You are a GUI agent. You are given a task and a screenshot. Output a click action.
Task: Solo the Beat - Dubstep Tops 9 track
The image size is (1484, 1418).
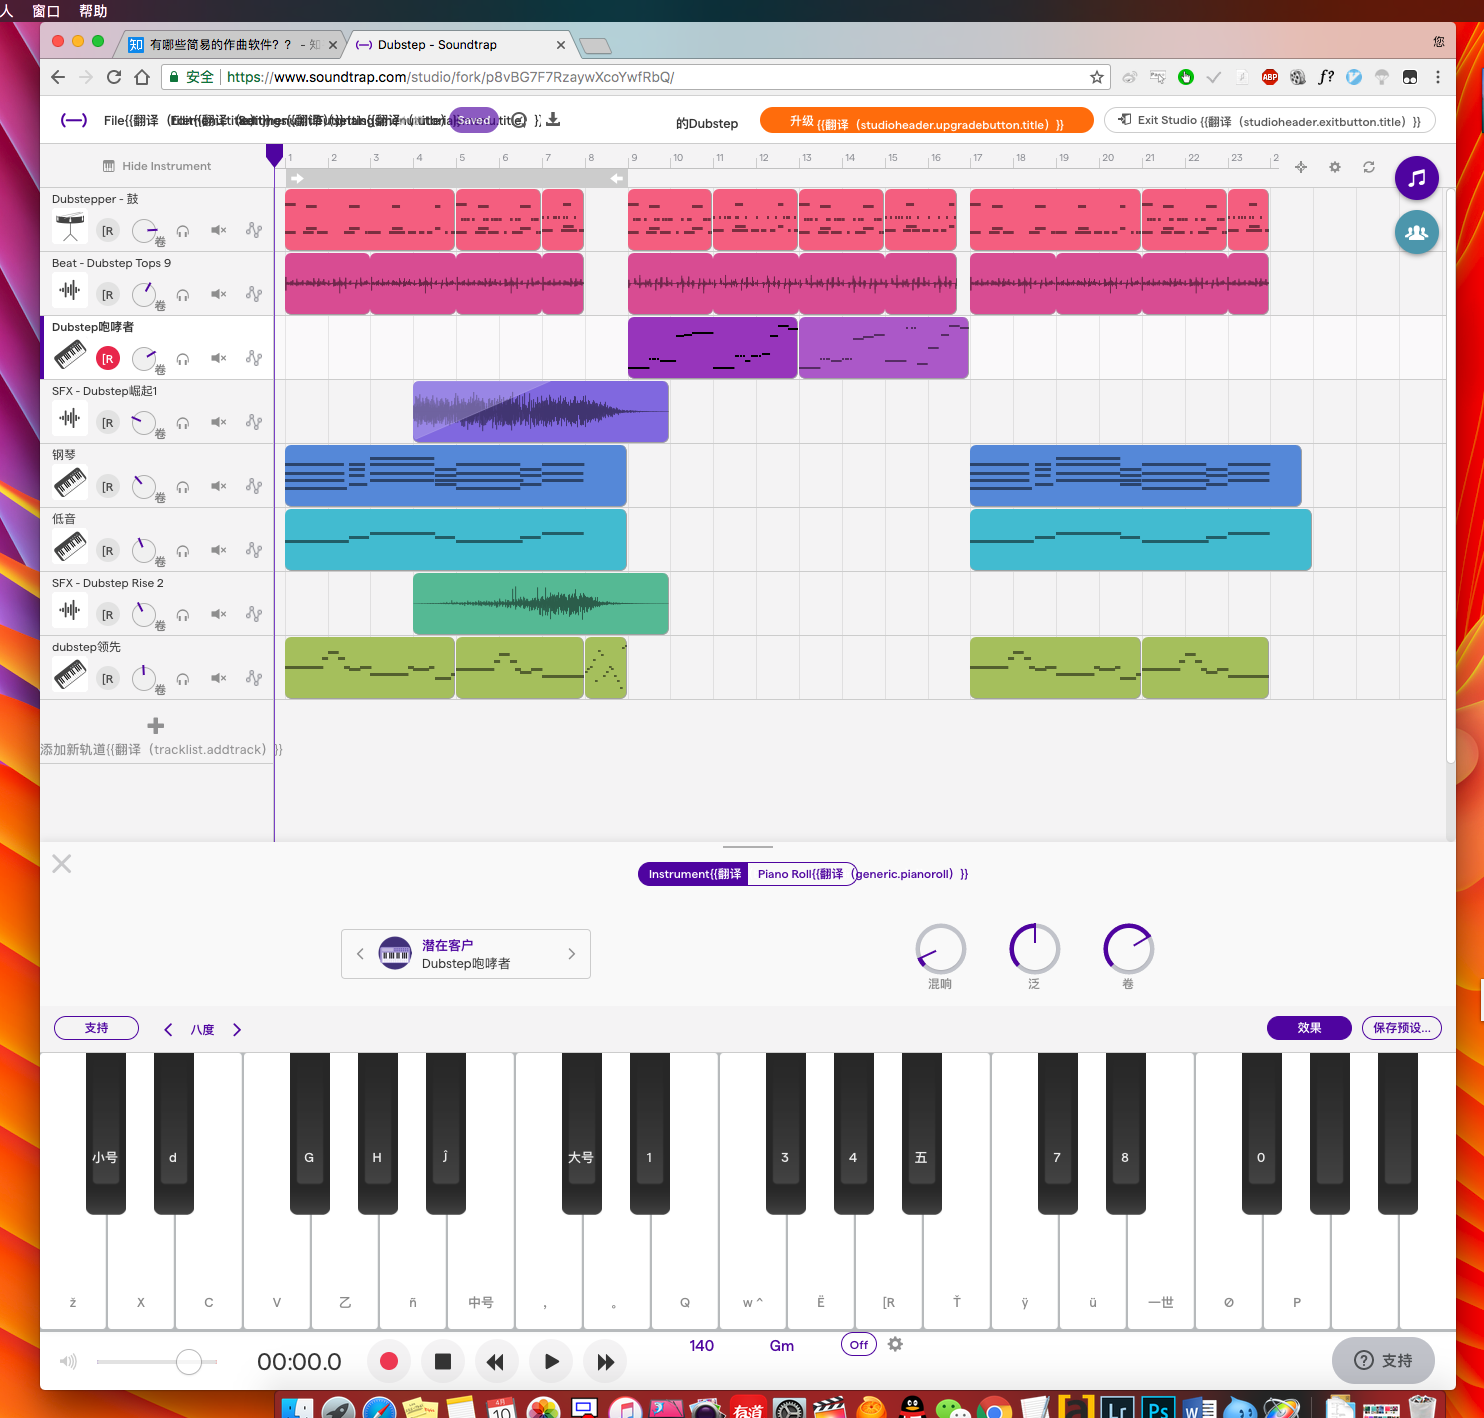pos(183,295)
